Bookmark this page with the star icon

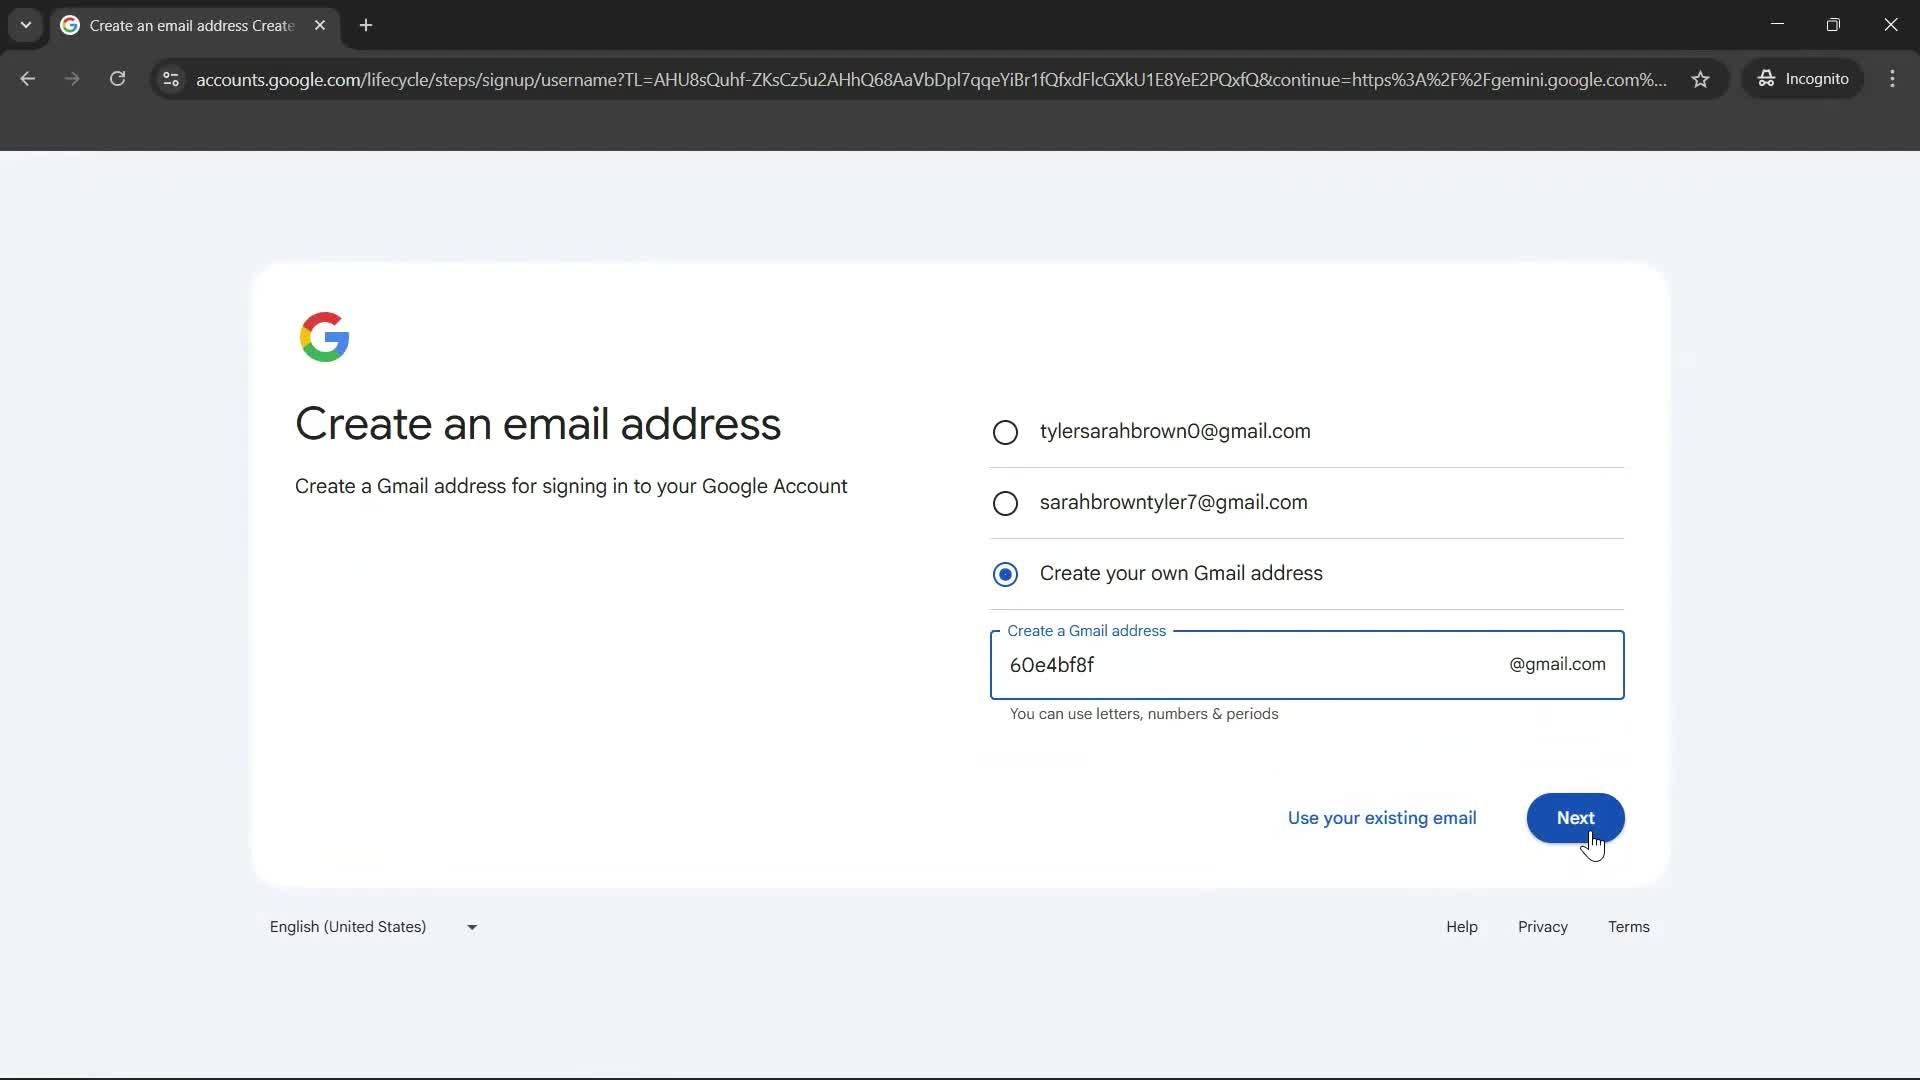pos(1700,79)
